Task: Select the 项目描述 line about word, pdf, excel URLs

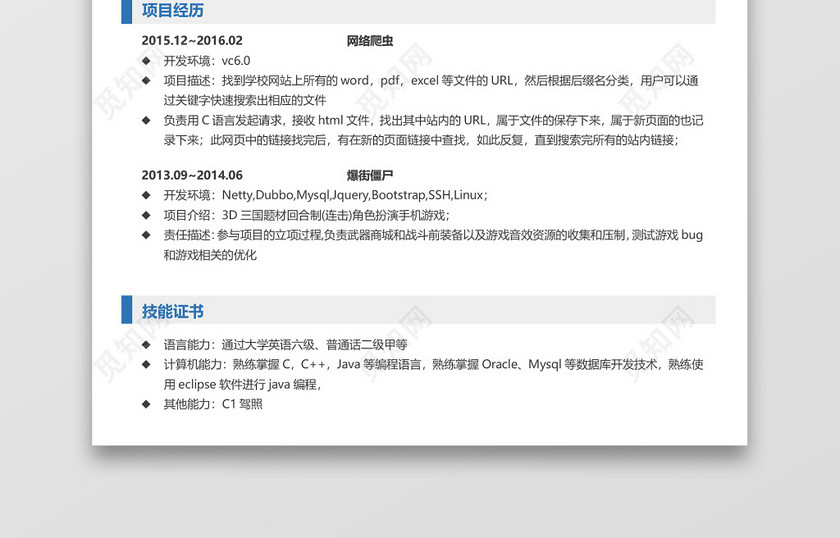Action: point(431,80)
